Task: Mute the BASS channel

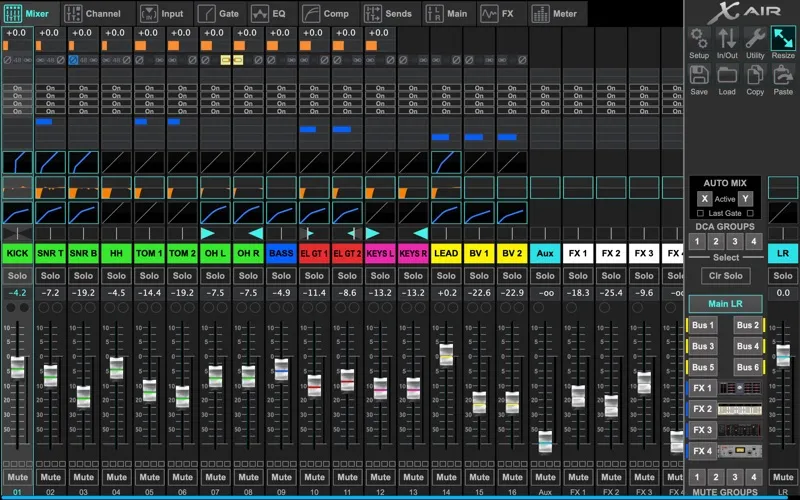Action: (x=281, y=478)
